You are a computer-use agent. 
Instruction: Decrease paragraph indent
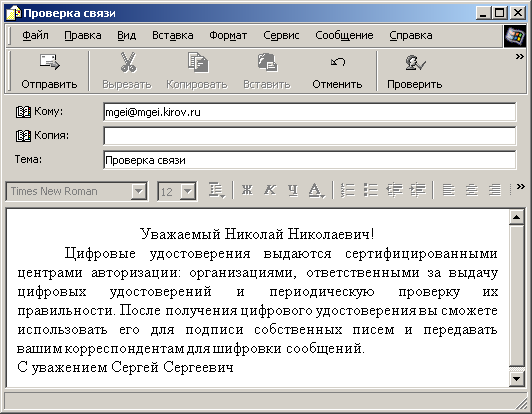[x=394, y=190]
